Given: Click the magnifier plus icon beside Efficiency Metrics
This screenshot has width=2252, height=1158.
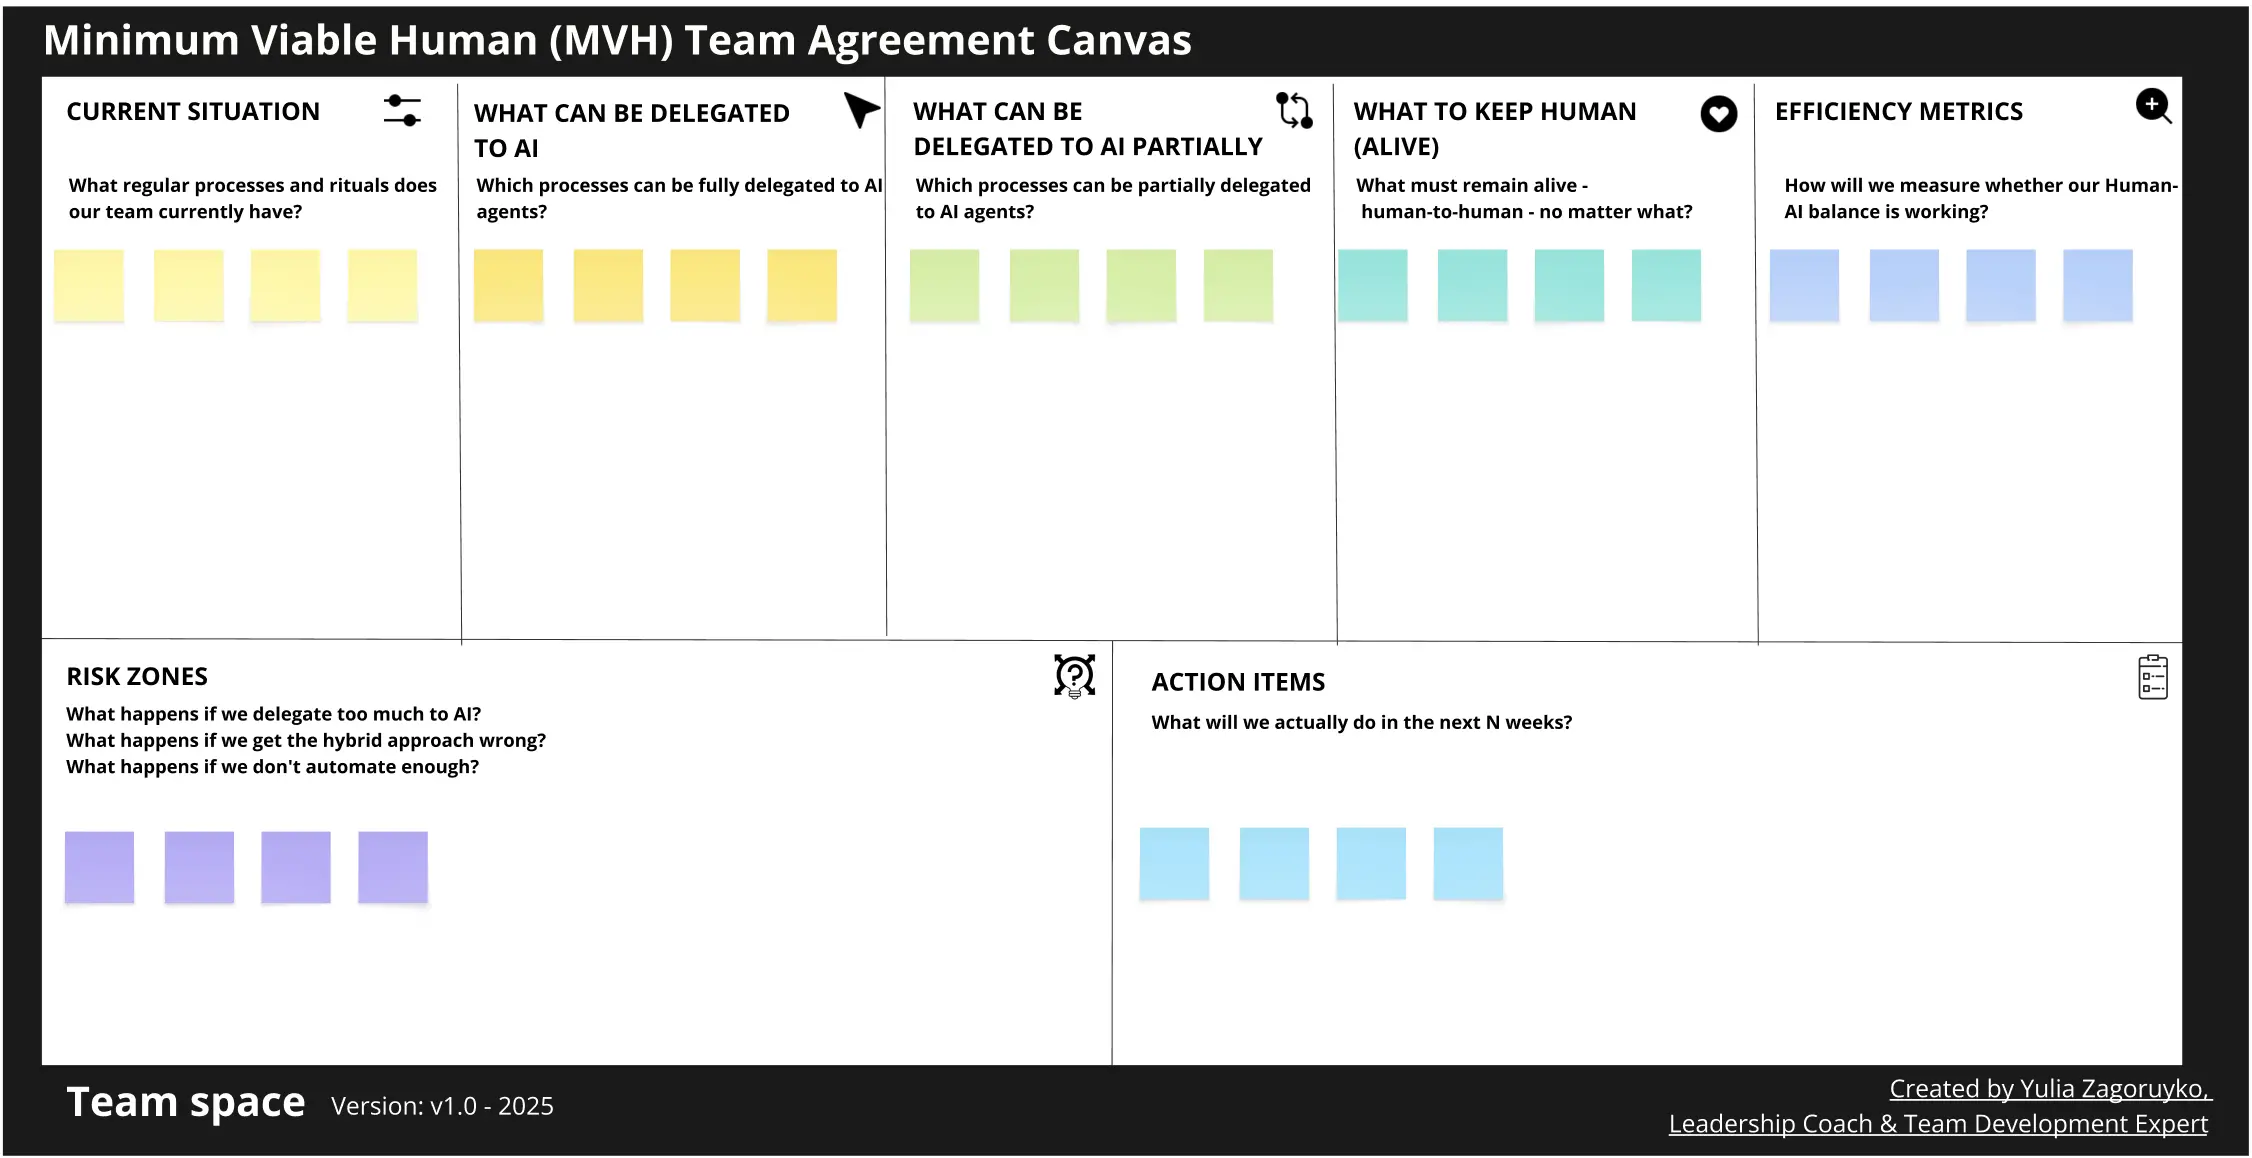Looking at the screenshot, I should [2153, 106].
